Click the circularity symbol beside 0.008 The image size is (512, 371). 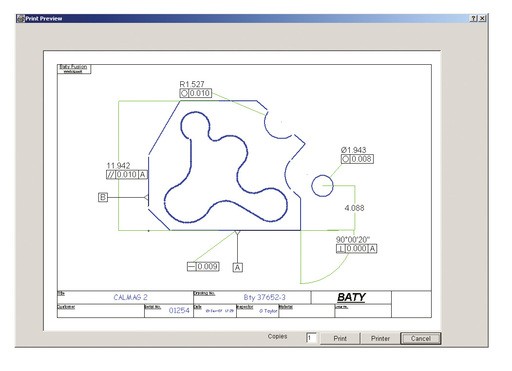[346, 159]
